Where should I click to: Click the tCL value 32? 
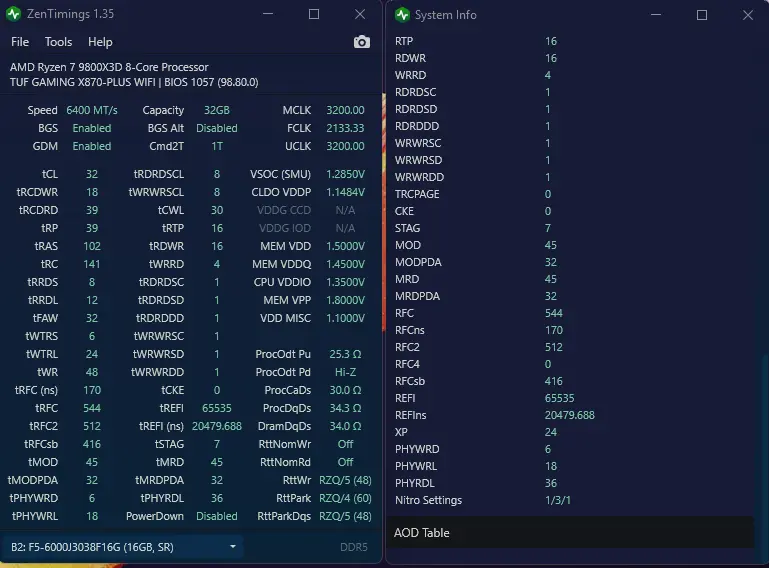coord(92,174)
